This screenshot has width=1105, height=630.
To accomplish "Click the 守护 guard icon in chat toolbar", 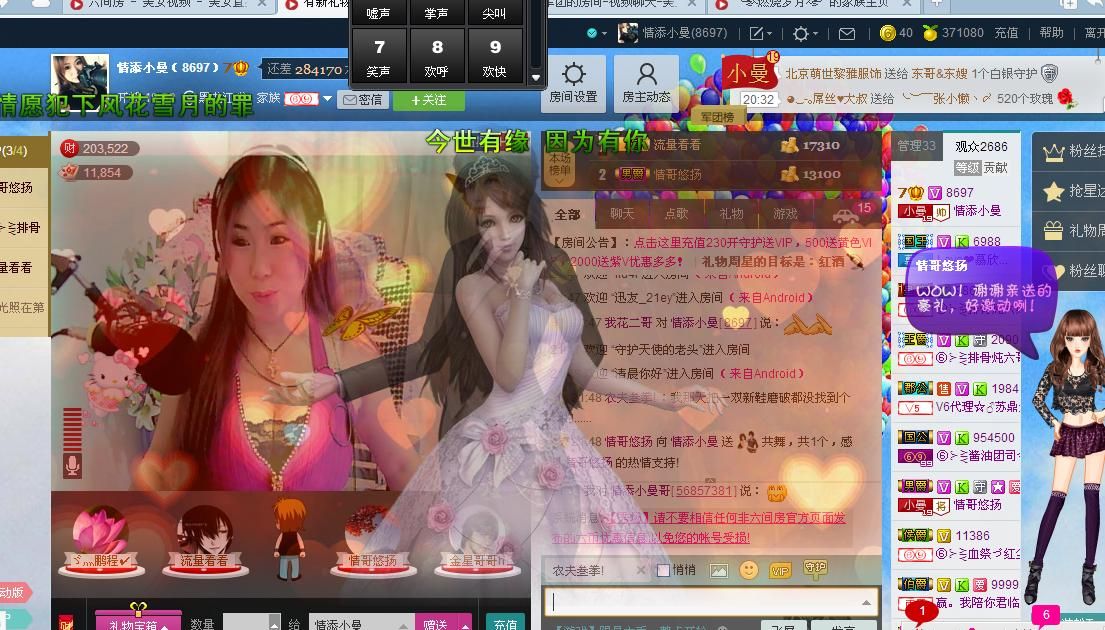I will tap(815, 569).
